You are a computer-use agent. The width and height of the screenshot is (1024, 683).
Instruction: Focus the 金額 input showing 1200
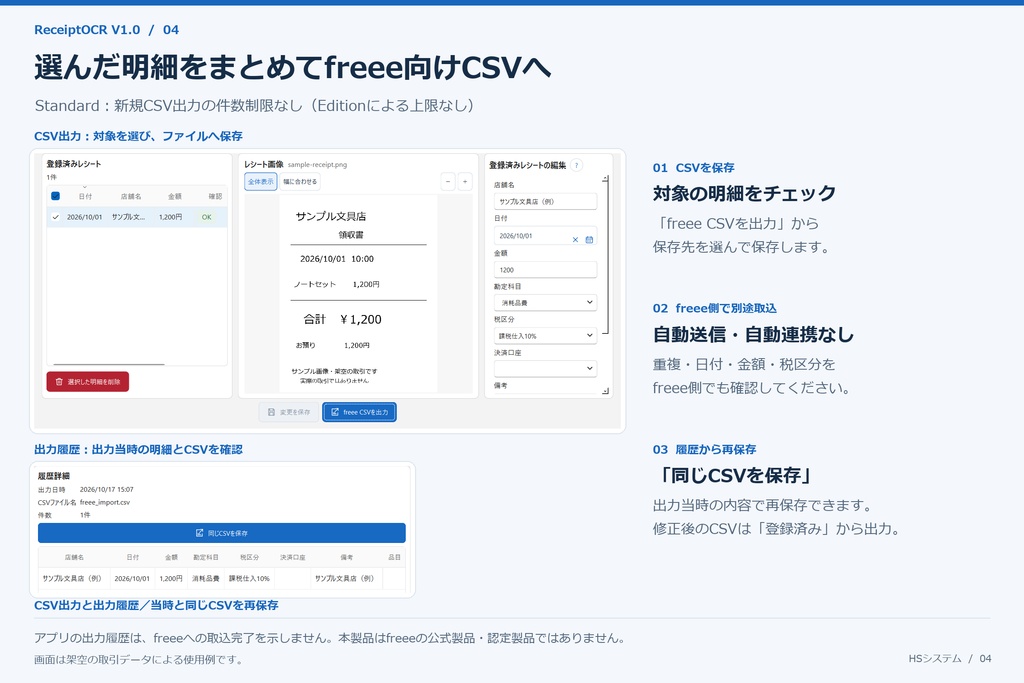pos(545,270)
